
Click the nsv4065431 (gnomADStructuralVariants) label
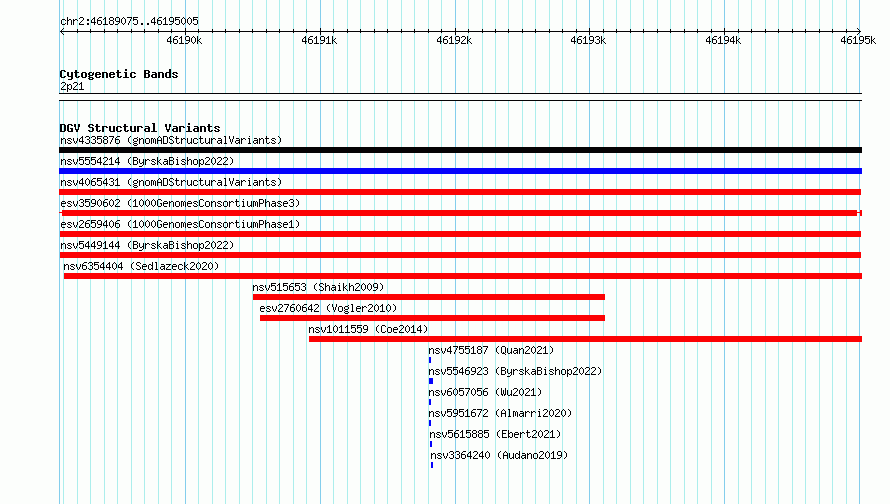171,182
